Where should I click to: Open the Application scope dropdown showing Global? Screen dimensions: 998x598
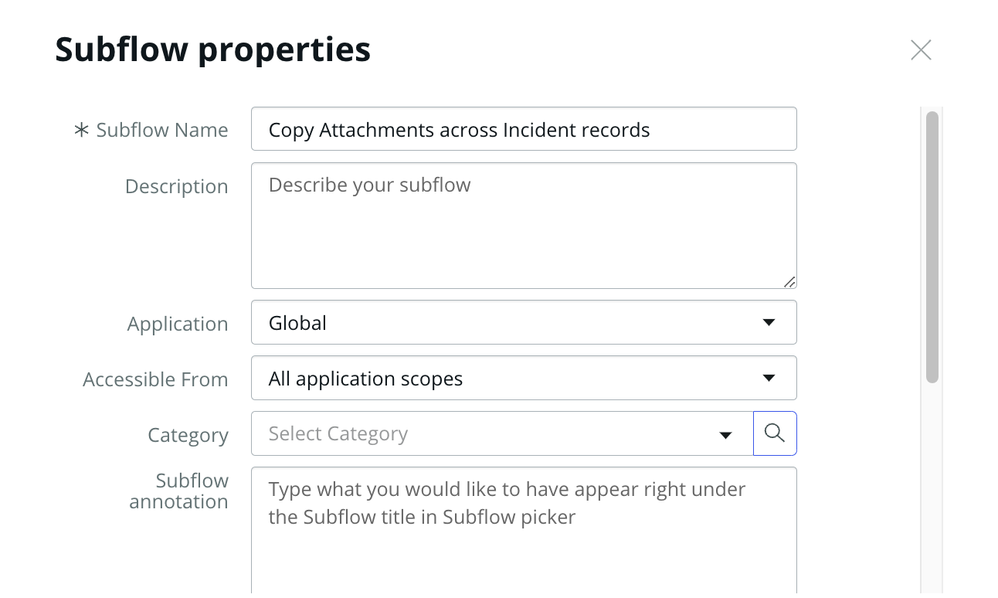[524, 322]
